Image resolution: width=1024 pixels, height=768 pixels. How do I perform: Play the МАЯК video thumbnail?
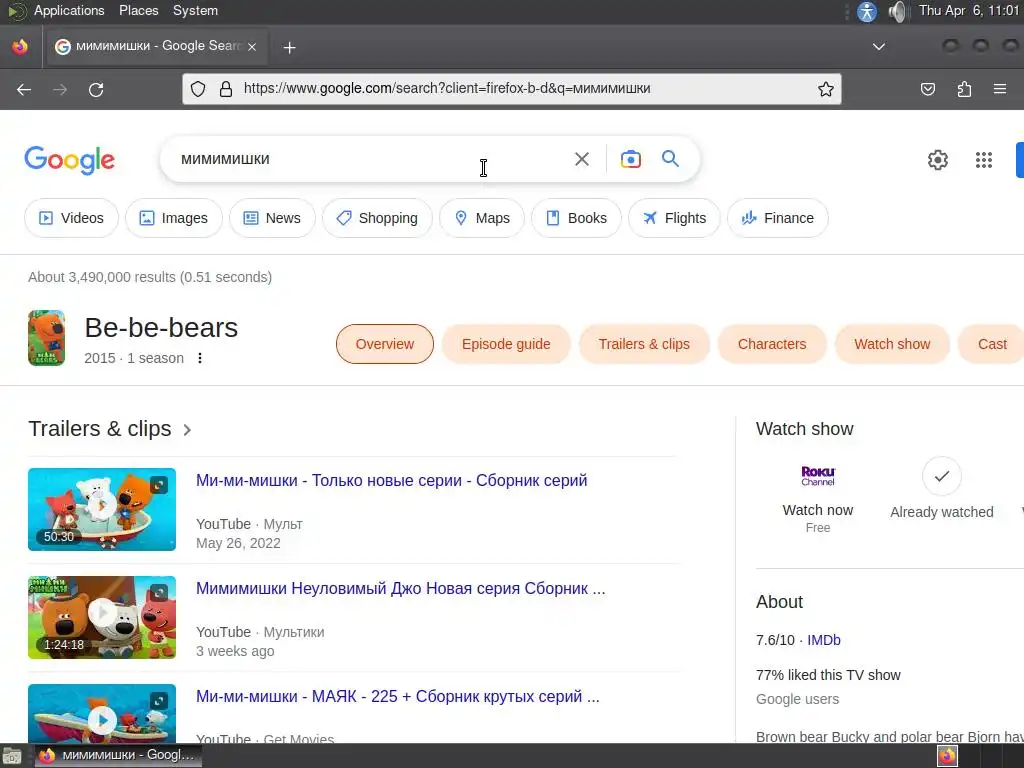tap(102, 712)
